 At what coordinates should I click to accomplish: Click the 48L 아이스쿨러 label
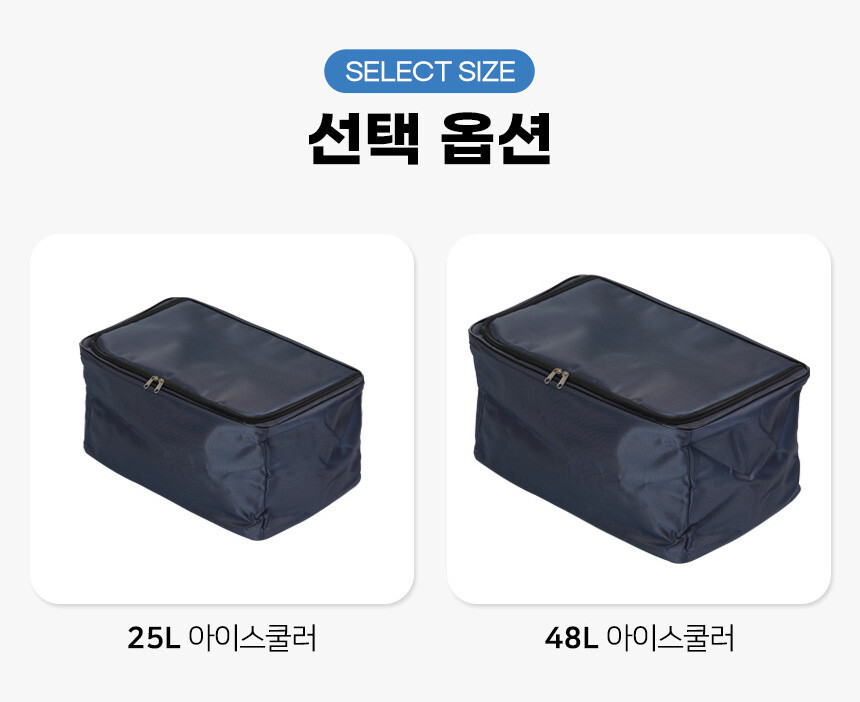click(639, 637)
